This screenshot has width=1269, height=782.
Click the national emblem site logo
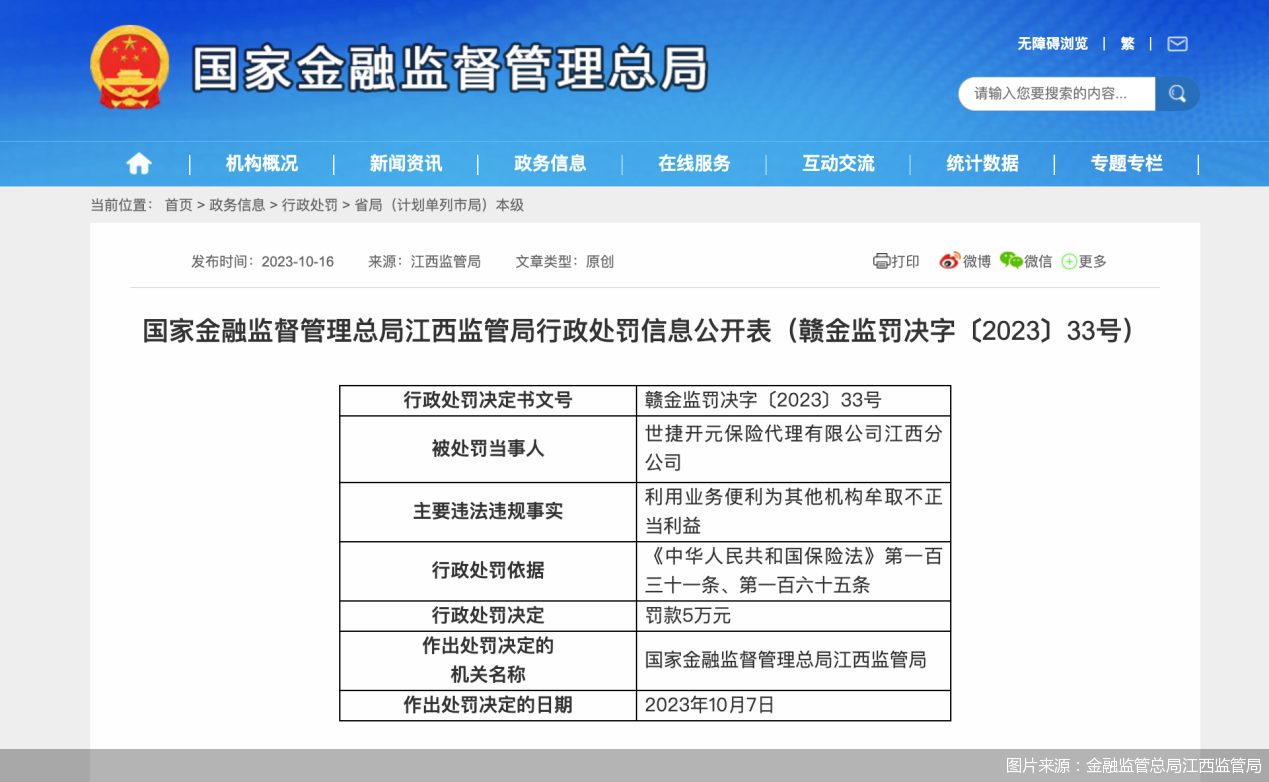pos(128,67)
